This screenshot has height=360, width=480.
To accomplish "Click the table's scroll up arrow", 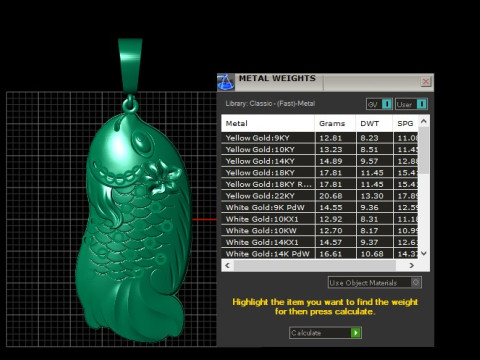I will [x=424, y=121].
